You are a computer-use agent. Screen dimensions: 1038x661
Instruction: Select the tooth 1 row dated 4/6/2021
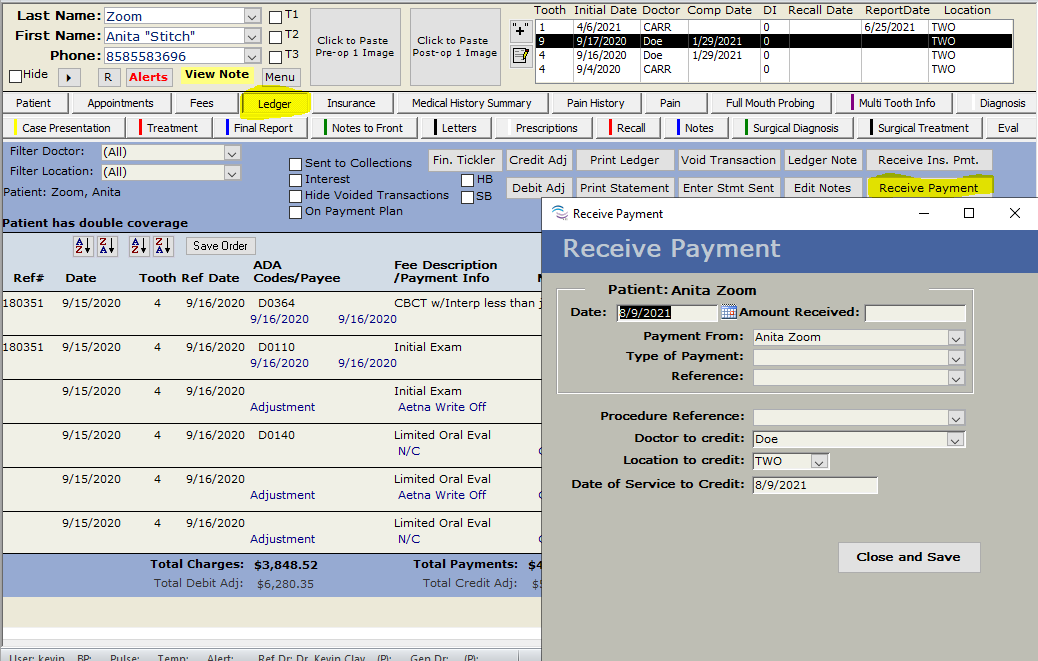(700, 28)
